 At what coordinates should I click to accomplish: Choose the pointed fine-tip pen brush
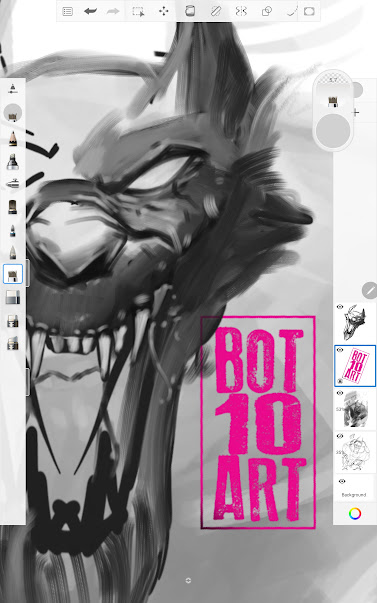pos(13,252)
